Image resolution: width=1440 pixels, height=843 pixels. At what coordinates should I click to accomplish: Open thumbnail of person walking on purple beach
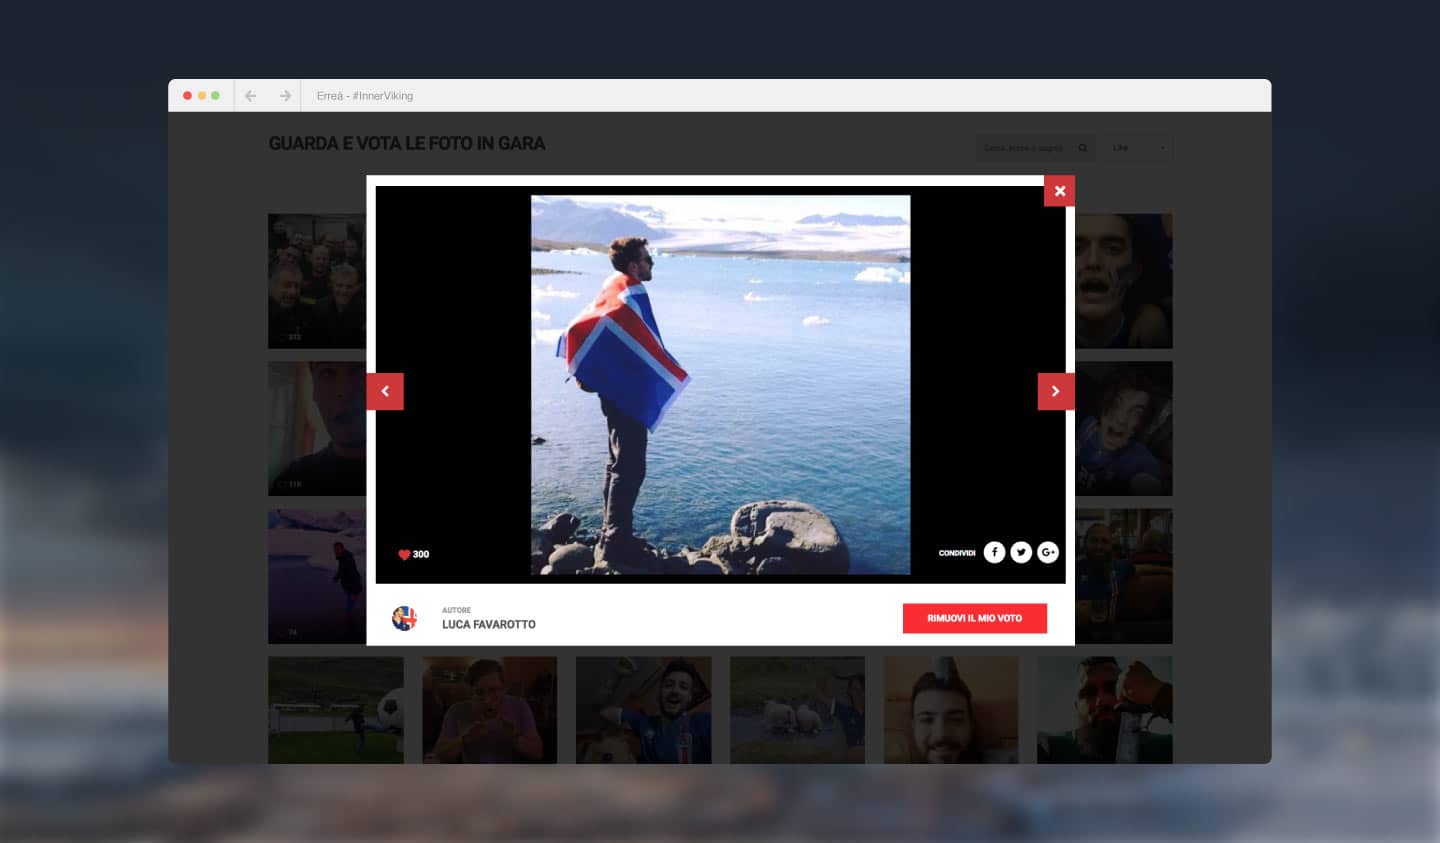(x=317, y=576)
